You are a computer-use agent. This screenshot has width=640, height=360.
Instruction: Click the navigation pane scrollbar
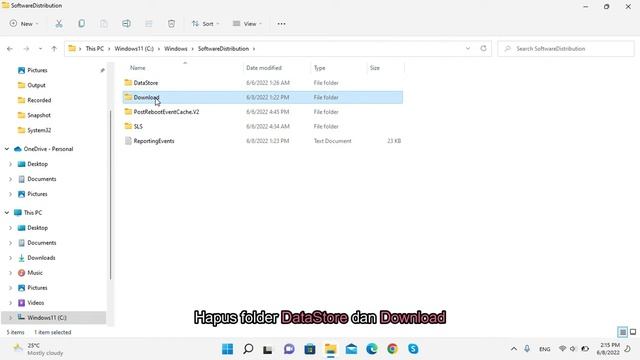click(110, 195)
